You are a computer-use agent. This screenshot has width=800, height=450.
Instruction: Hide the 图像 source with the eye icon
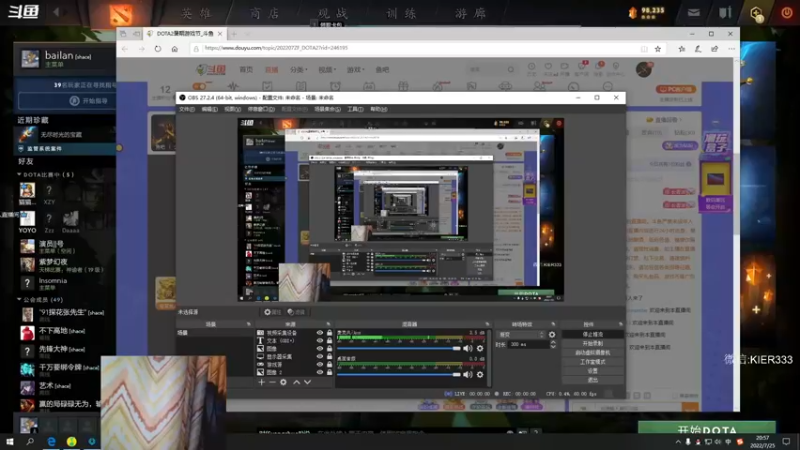point(320,348)
